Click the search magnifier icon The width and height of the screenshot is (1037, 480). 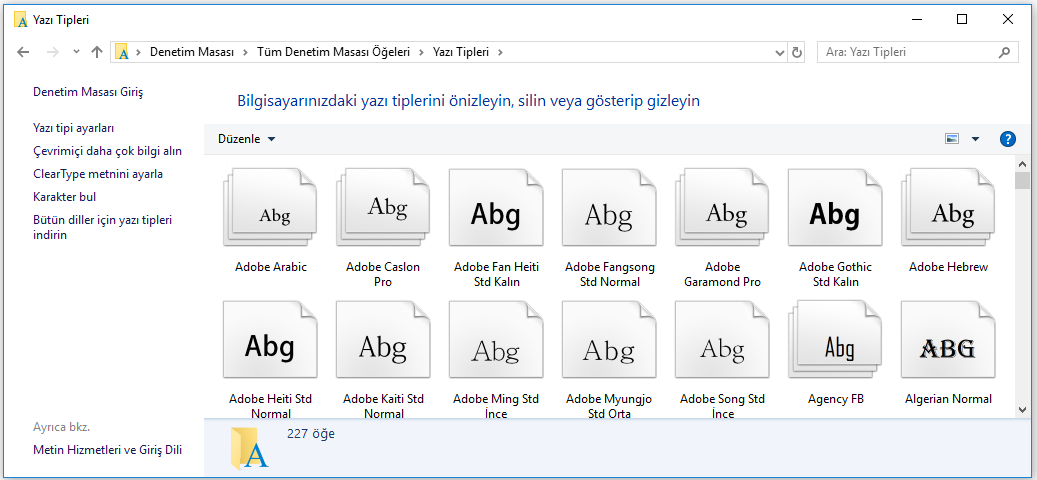1004,52
